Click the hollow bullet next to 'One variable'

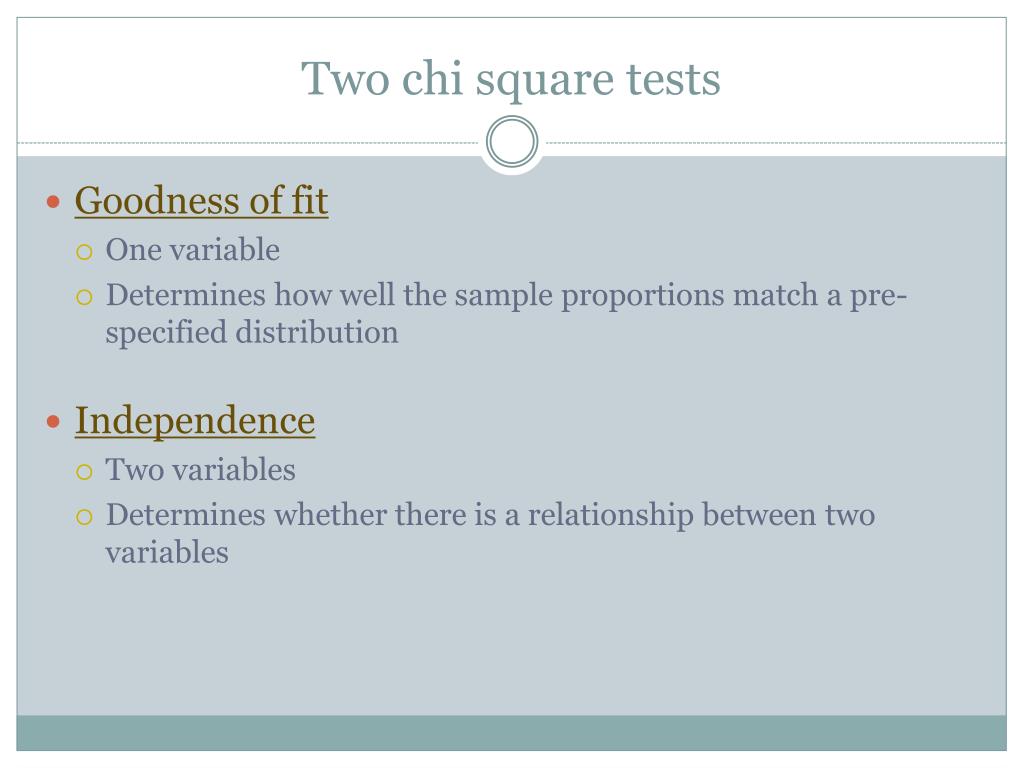click(84, 252)
